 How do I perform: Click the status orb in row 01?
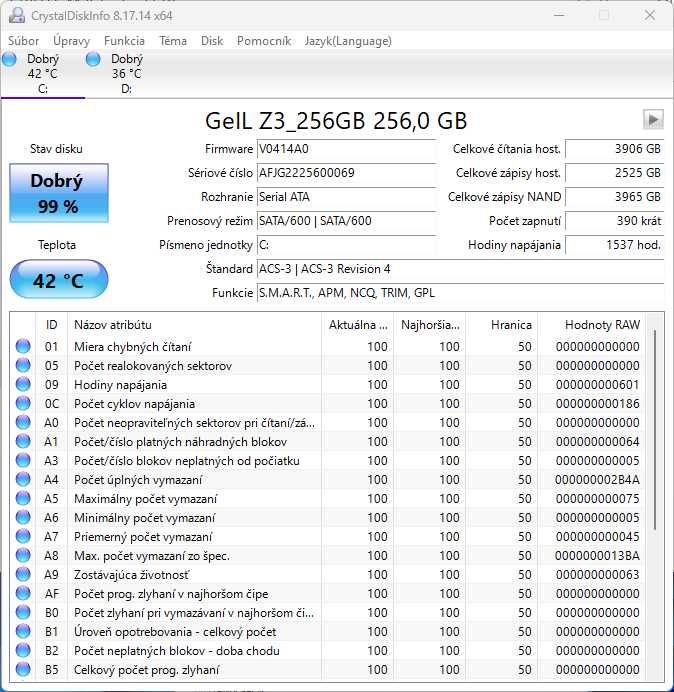(23, 346)
